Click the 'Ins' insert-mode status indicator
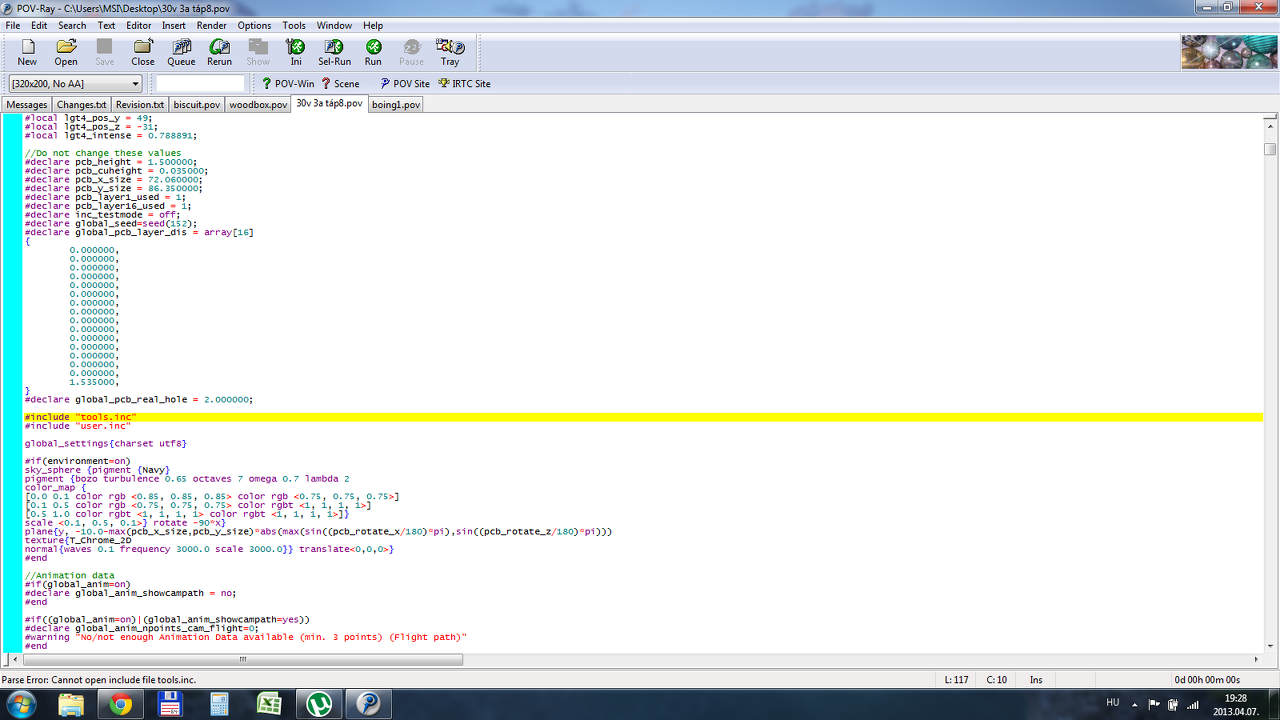Viewport: 1280px width, 720px height. coord(1036,680)
